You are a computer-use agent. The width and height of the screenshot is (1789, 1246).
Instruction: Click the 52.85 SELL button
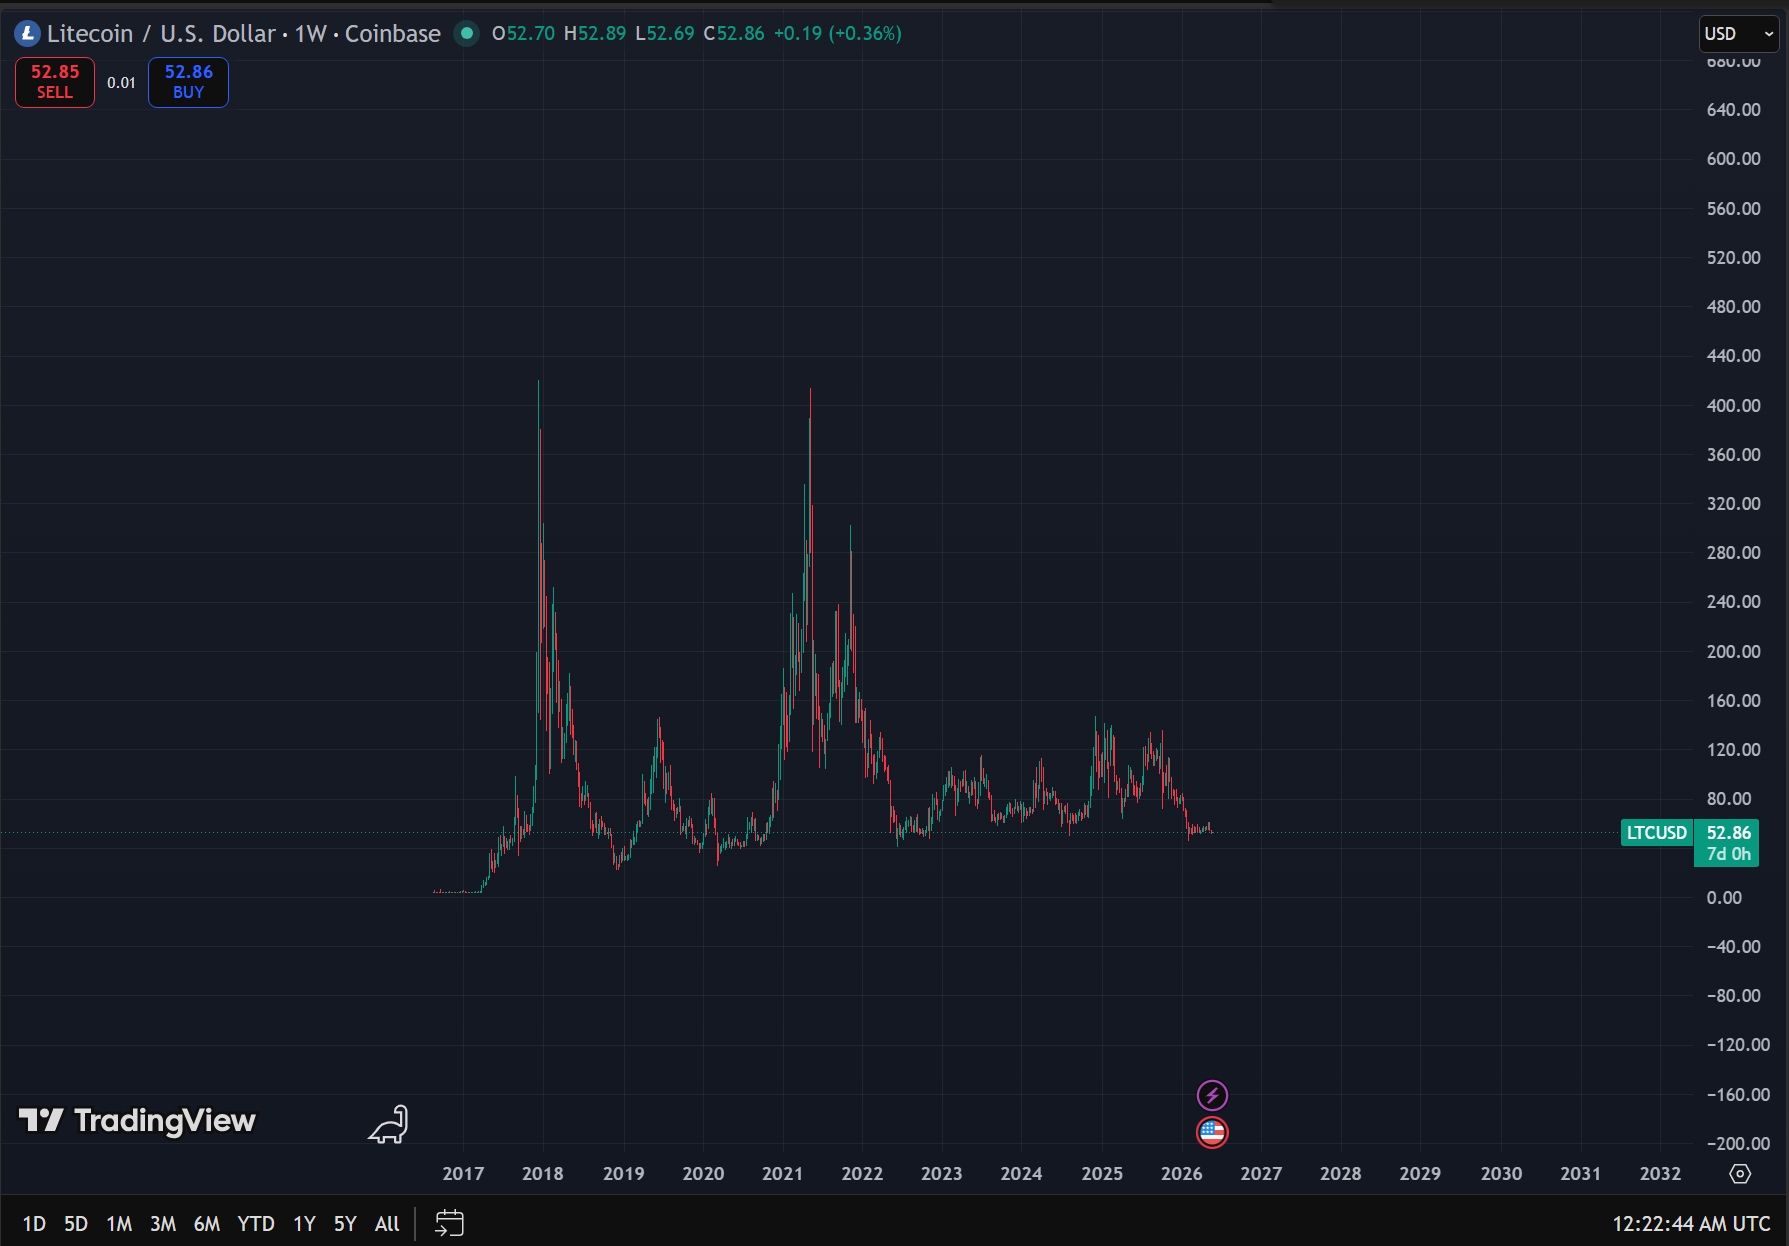(x=55, y=82)
